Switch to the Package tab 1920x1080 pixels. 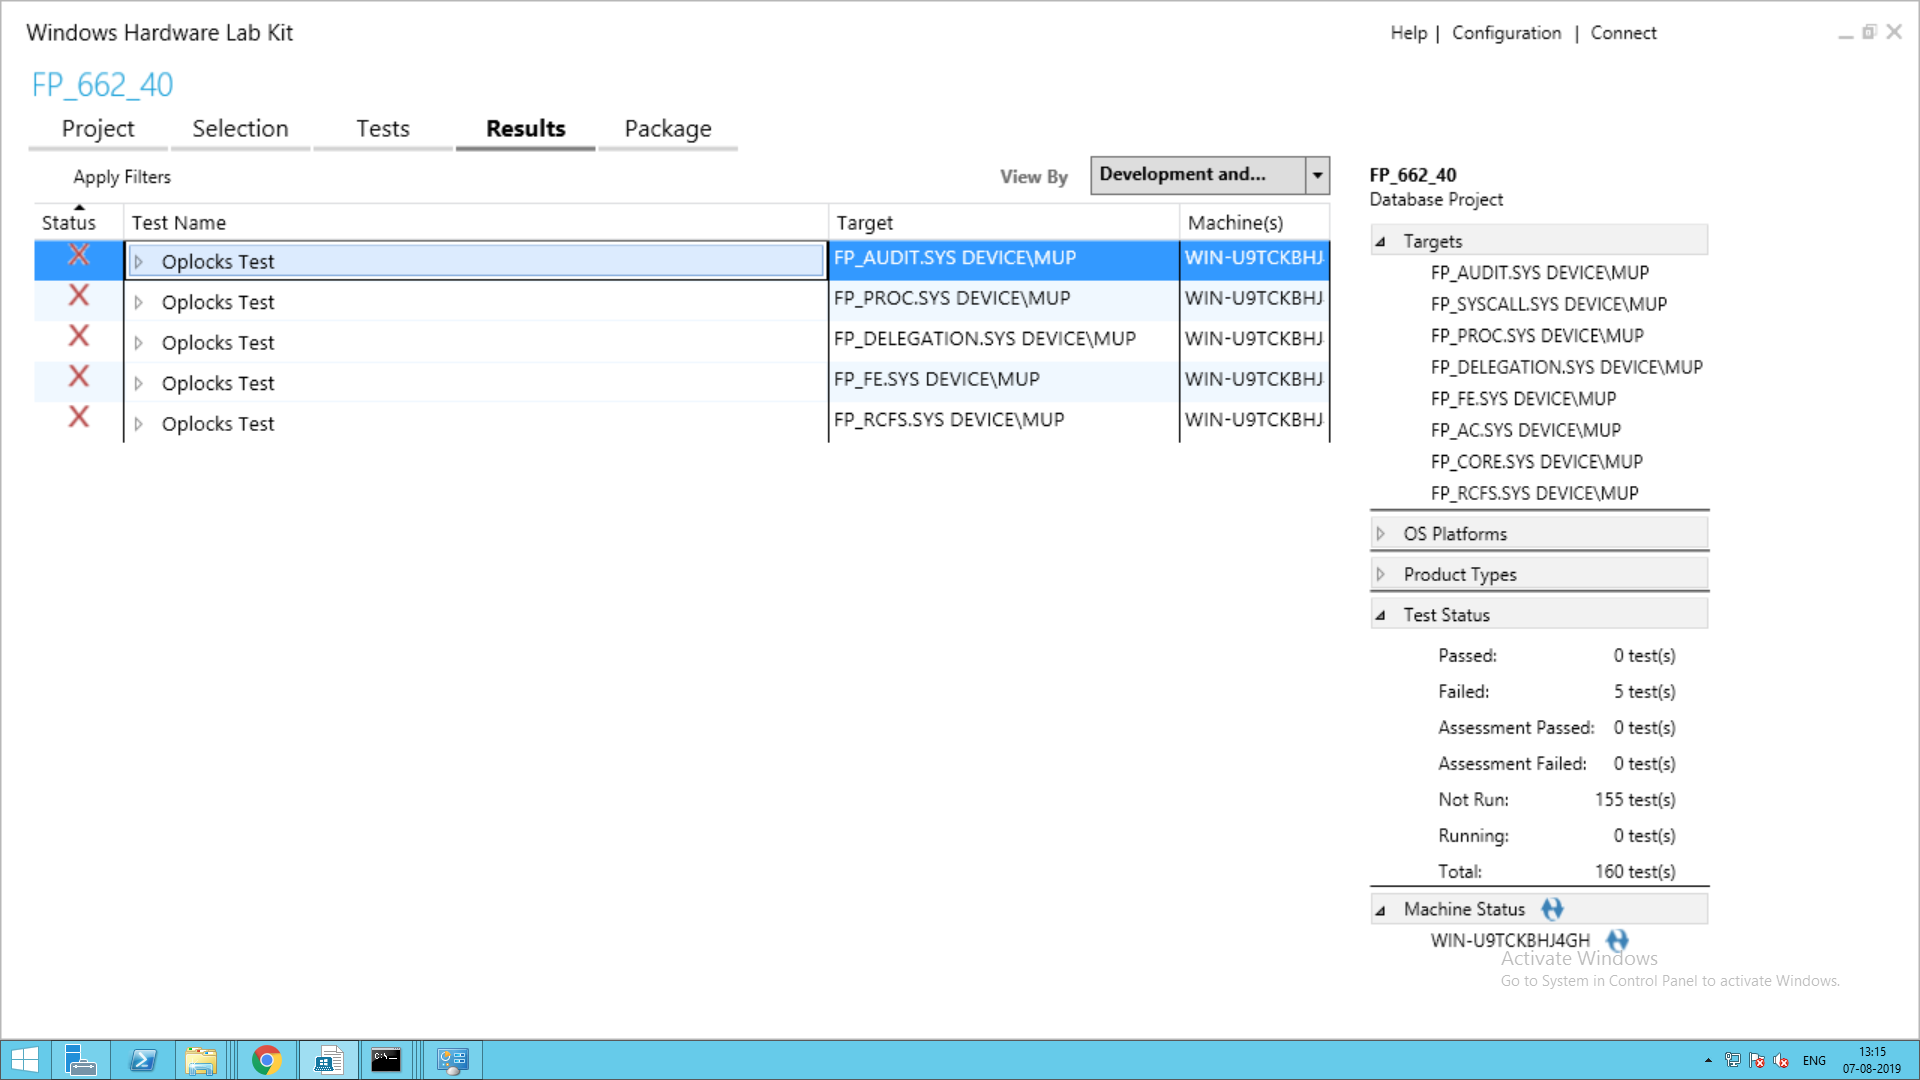click(x=667, y=129)
